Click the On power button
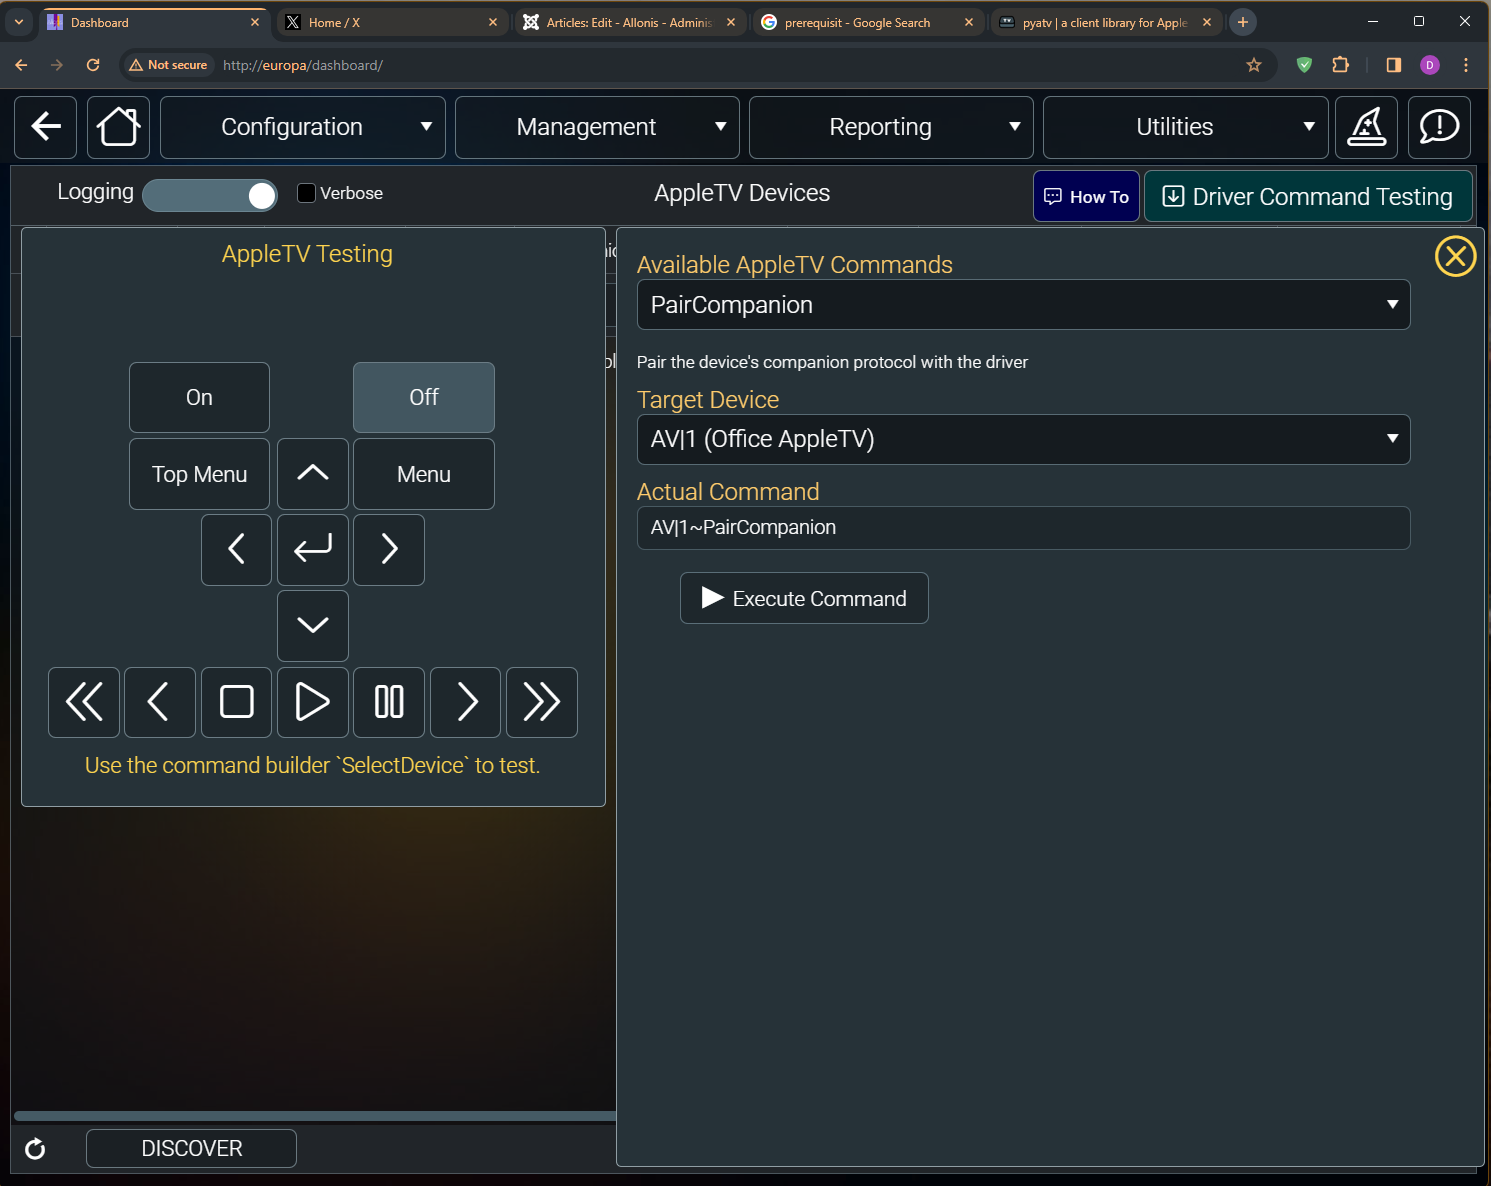 (199, 397)
